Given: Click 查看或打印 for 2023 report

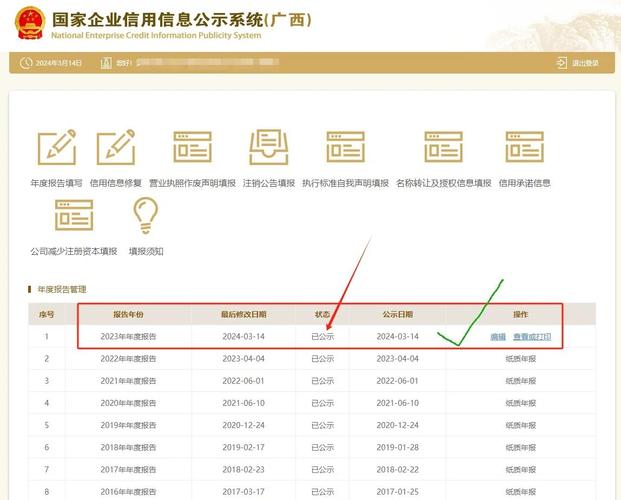Looking at the screenshot, I should click(532, 337).
